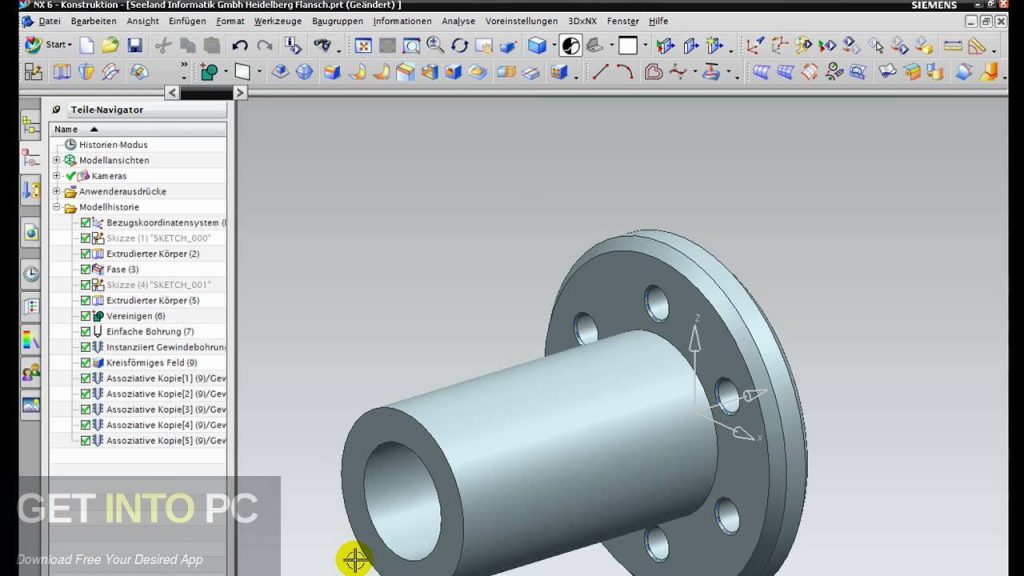Screen dimensions: 1024x576
Task: Toggle checkbox for Skizze (1) SKETCH_000
Action: coord(86,238)
